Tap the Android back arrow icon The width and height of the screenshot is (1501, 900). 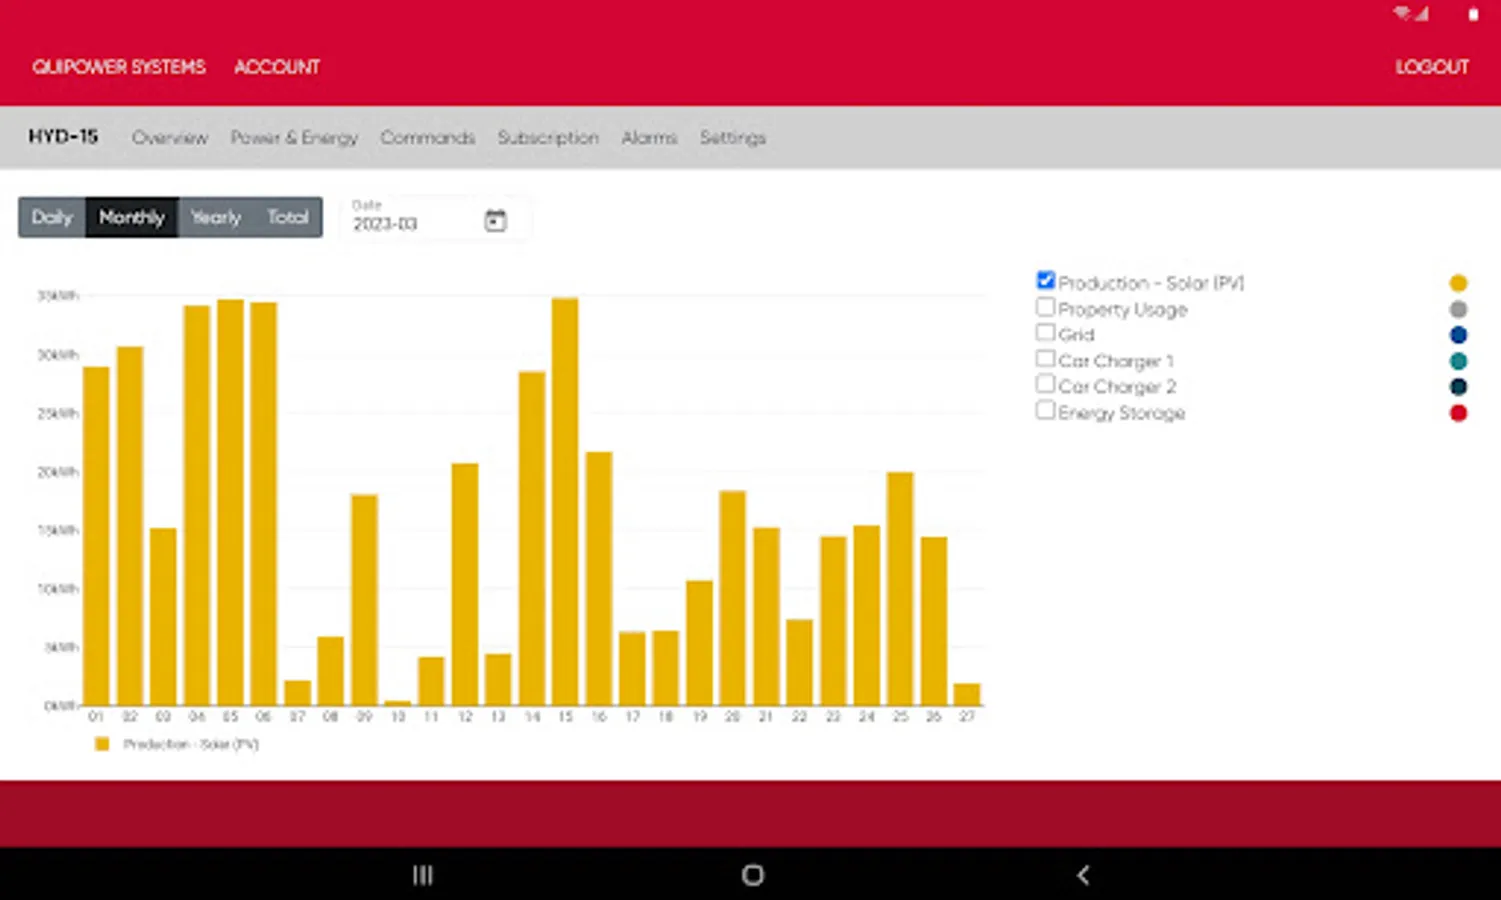point(1083,875)
